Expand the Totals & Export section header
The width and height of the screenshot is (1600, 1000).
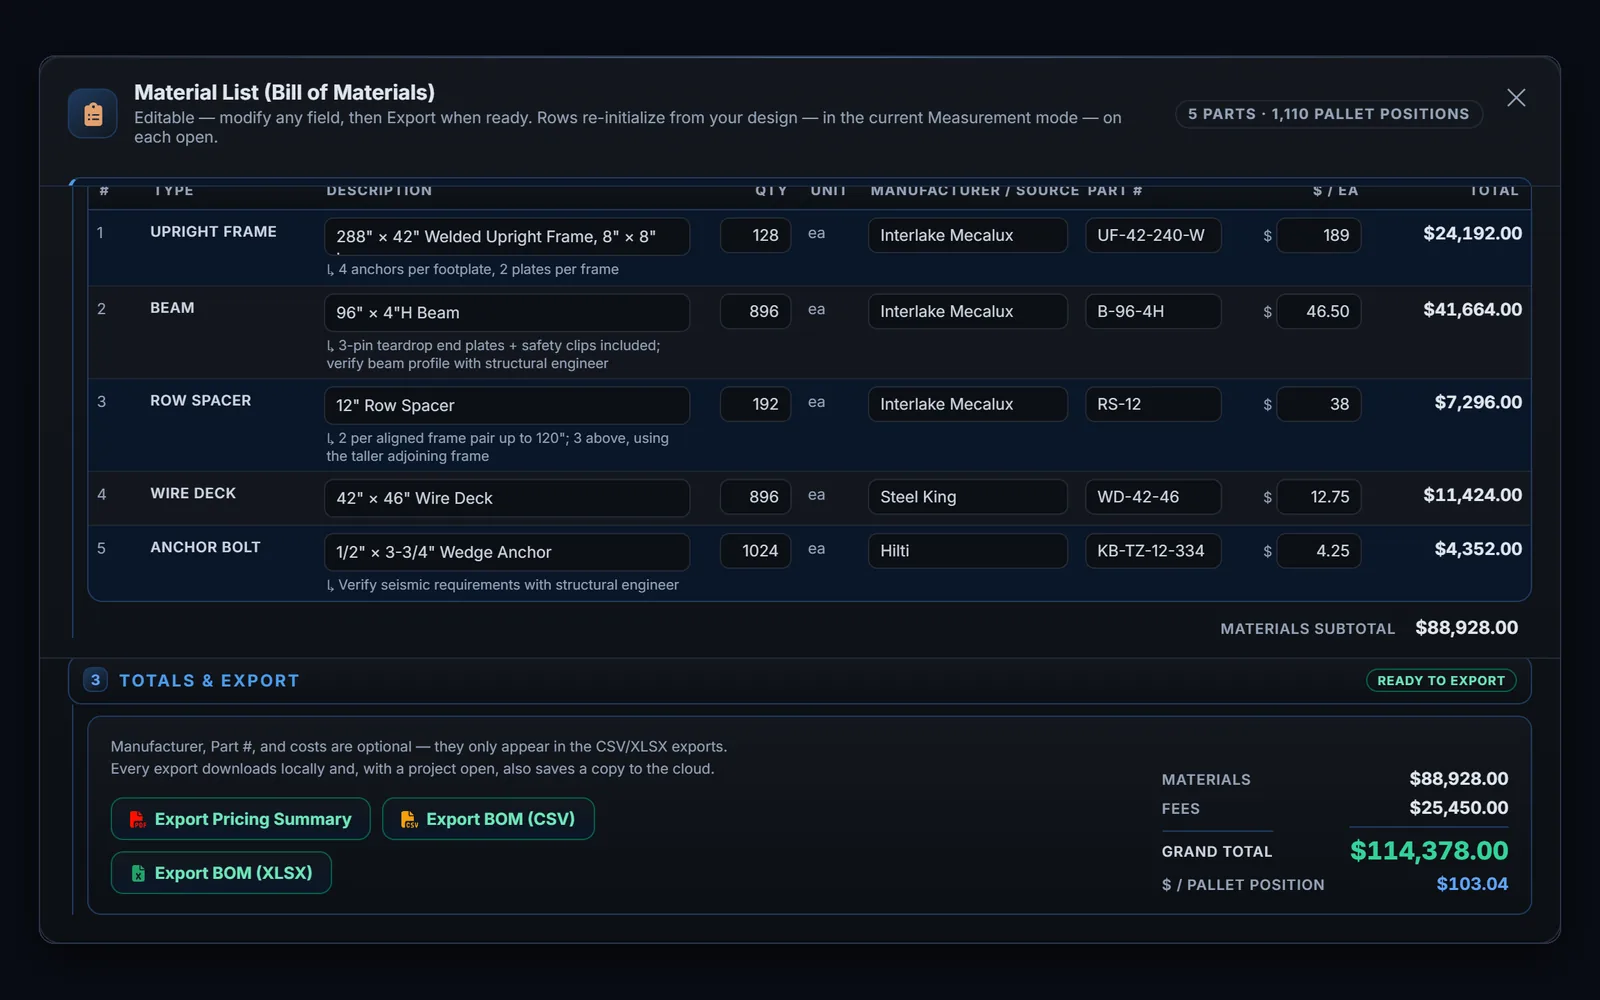(799, 681)
